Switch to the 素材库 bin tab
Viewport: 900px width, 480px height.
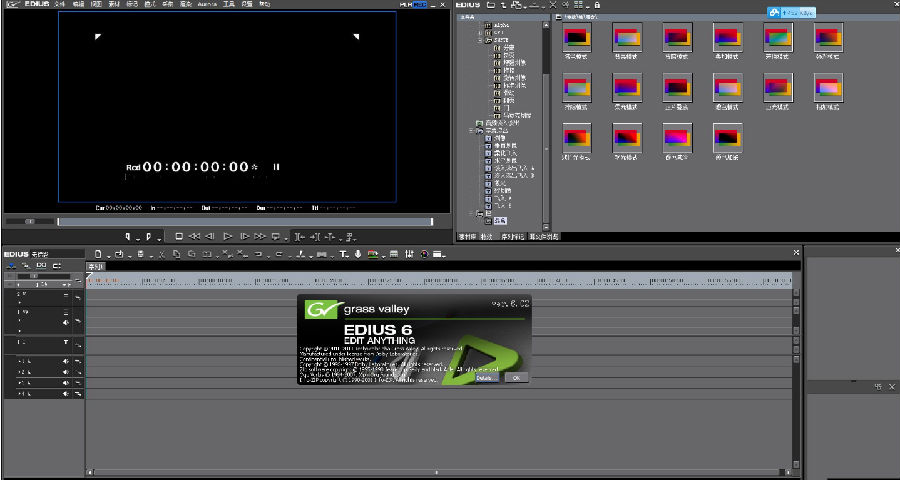(467, 237)
